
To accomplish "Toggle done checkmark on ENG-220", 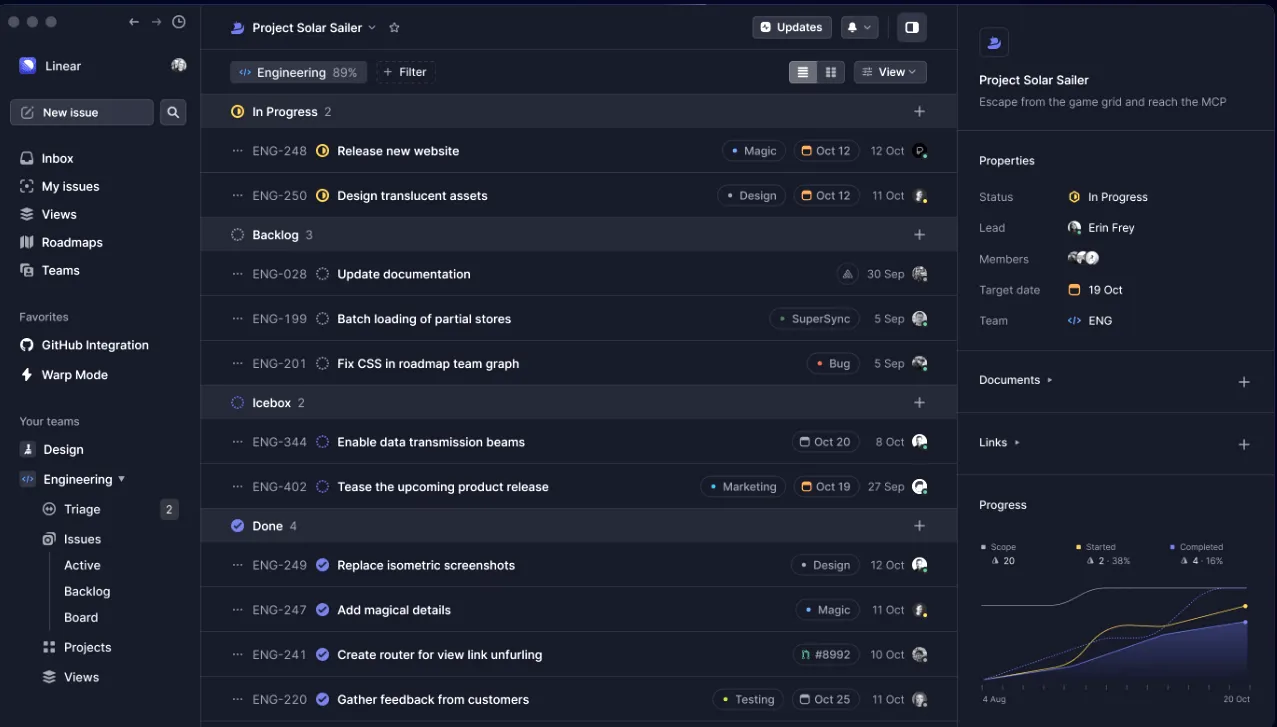I will (x=322, y=700).
